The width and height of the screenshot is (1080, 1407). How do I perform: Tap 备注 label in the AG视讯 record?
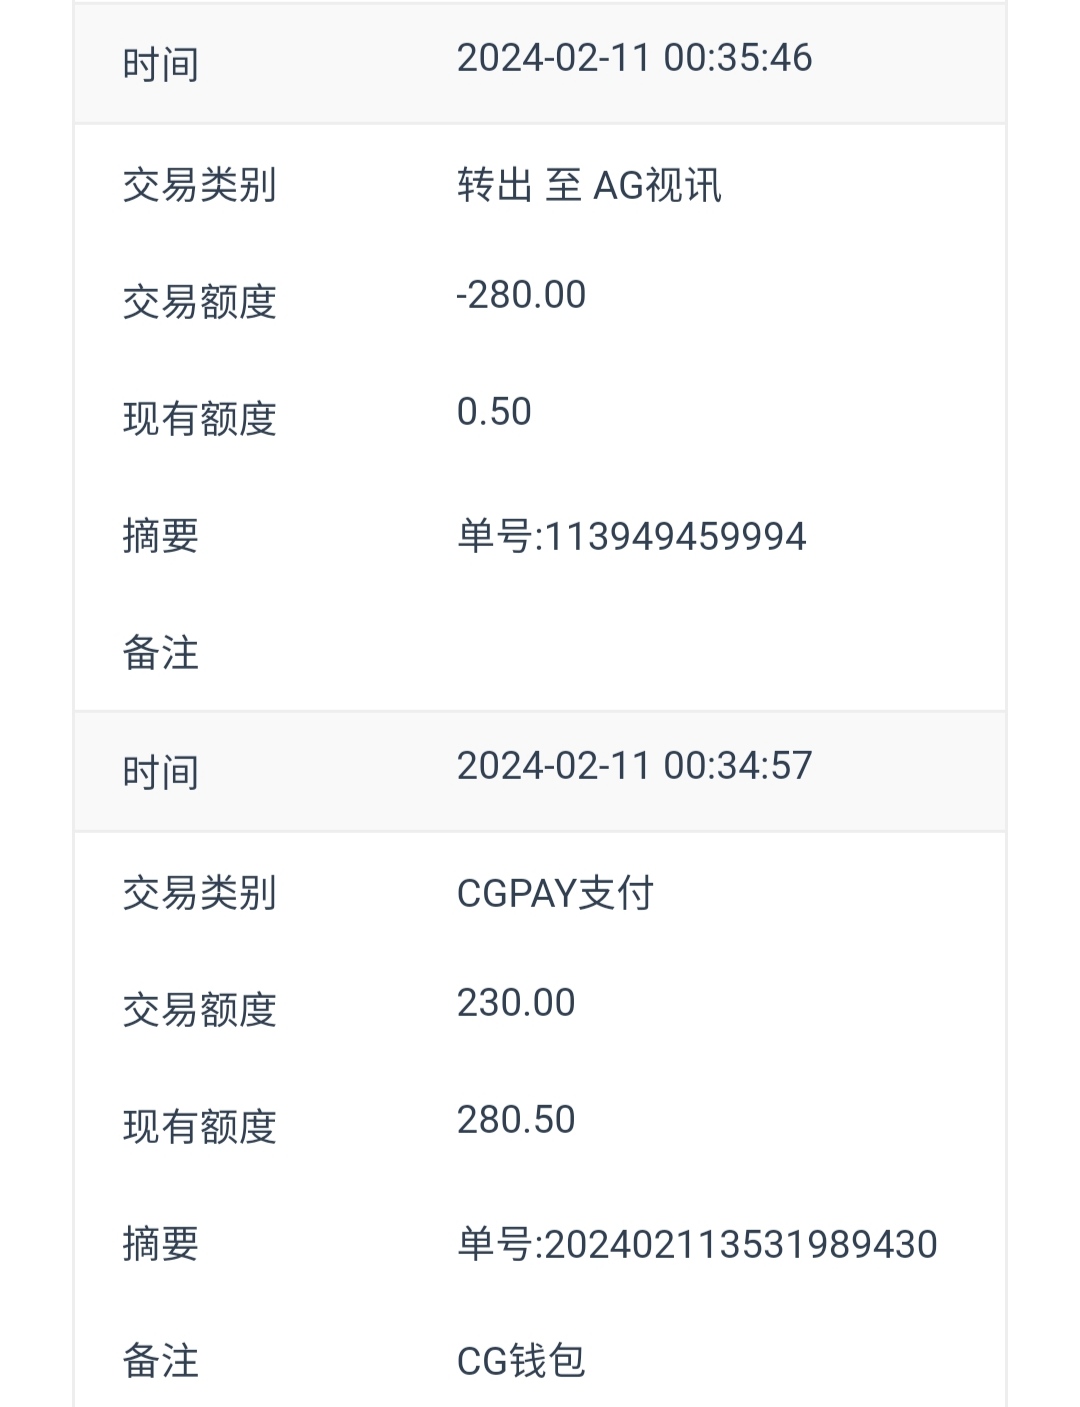point(160,654)
